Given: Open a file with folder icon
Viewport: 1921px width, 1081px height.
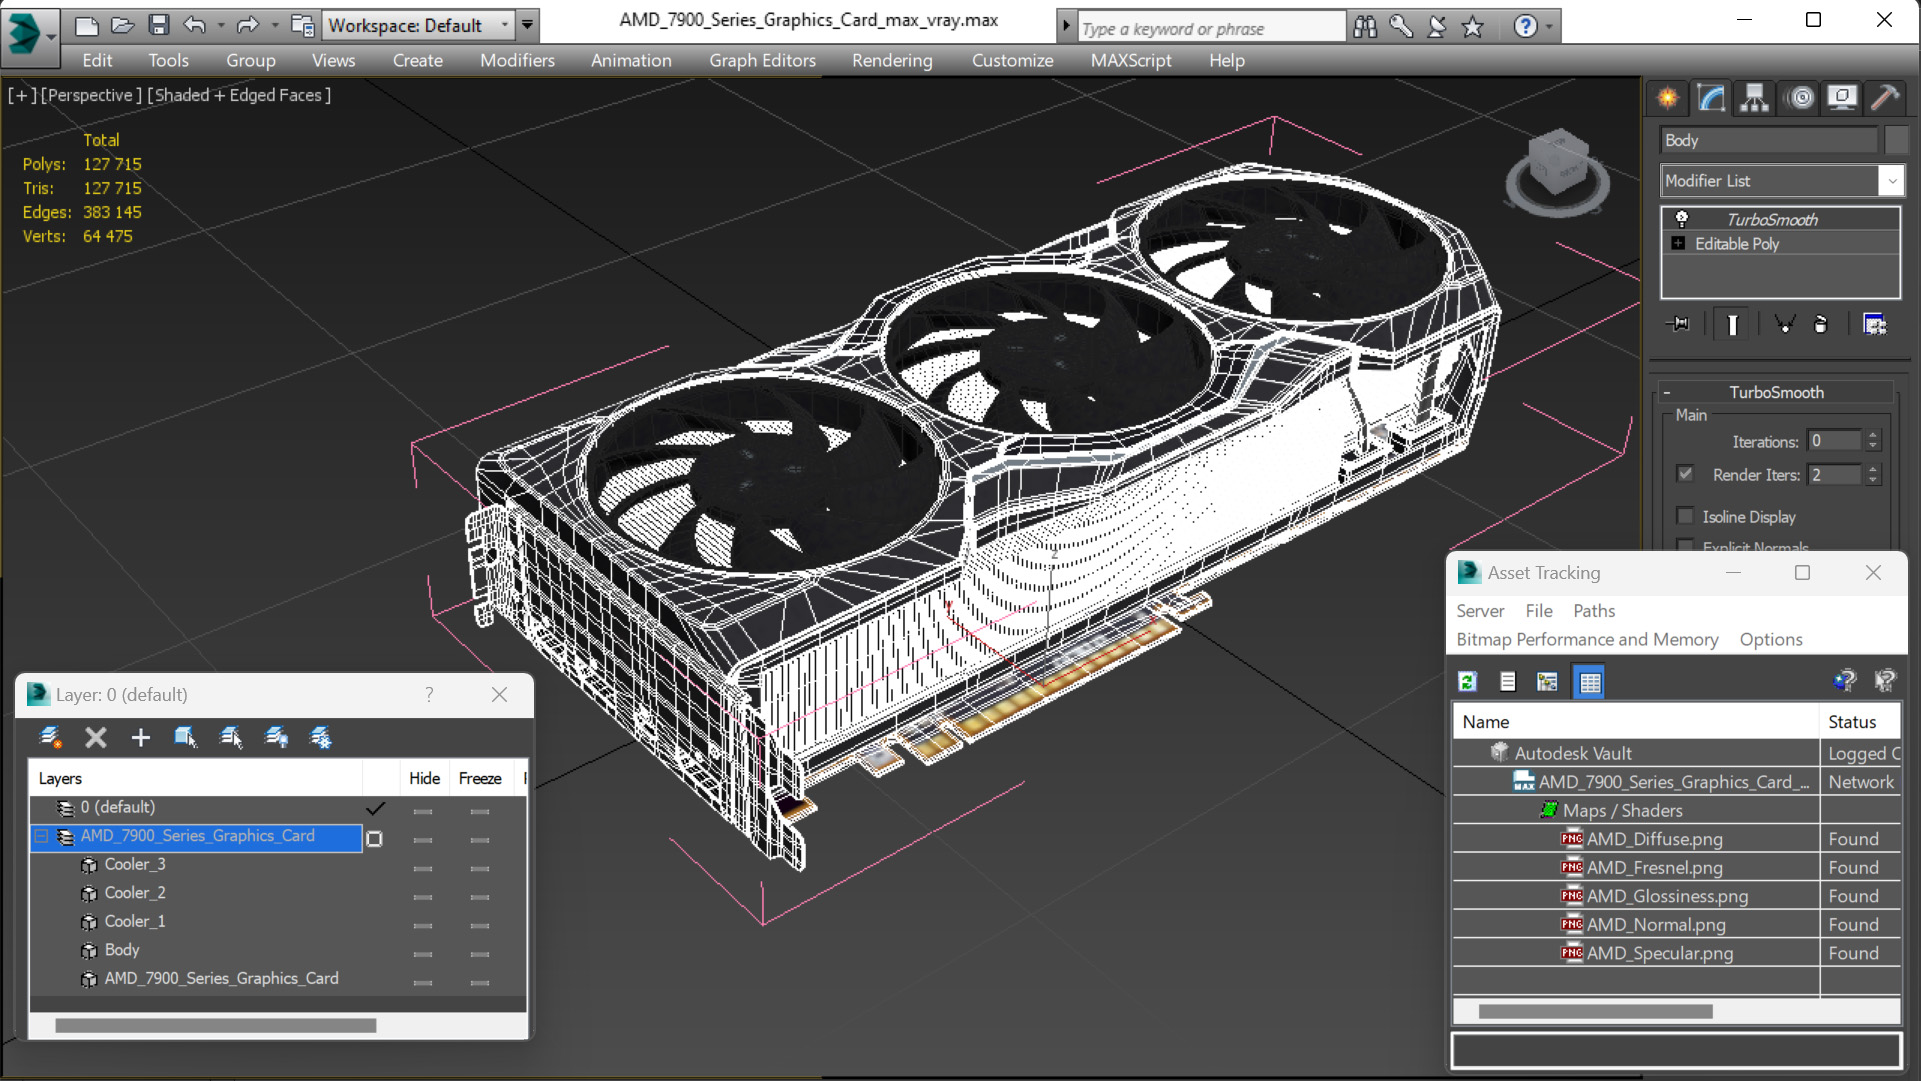Looking at the screenshot, I should coord(122,25).
